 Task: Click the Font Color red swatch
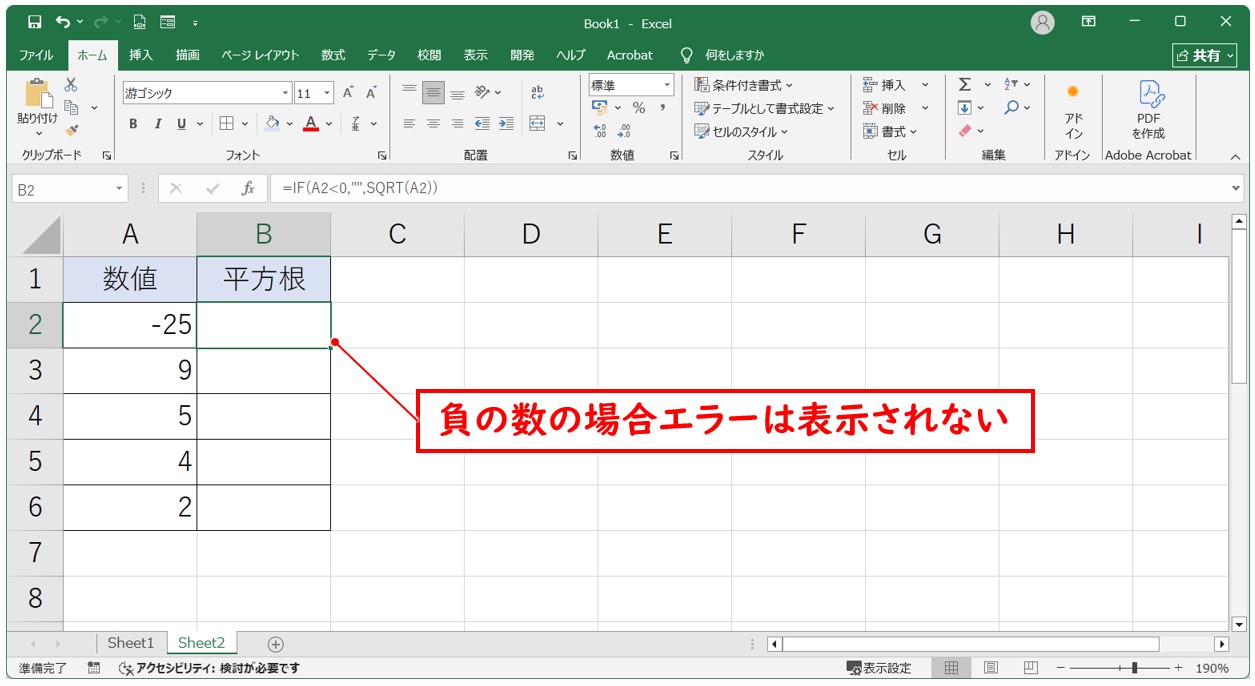[311, 124]
